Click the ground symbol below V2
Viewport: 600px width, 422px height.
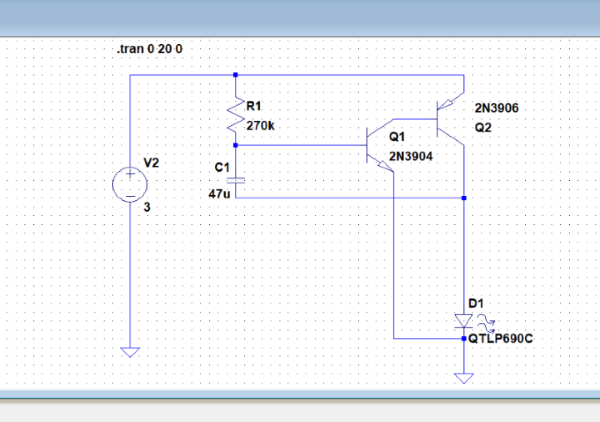pyautogui.click(x=130, y=352)
